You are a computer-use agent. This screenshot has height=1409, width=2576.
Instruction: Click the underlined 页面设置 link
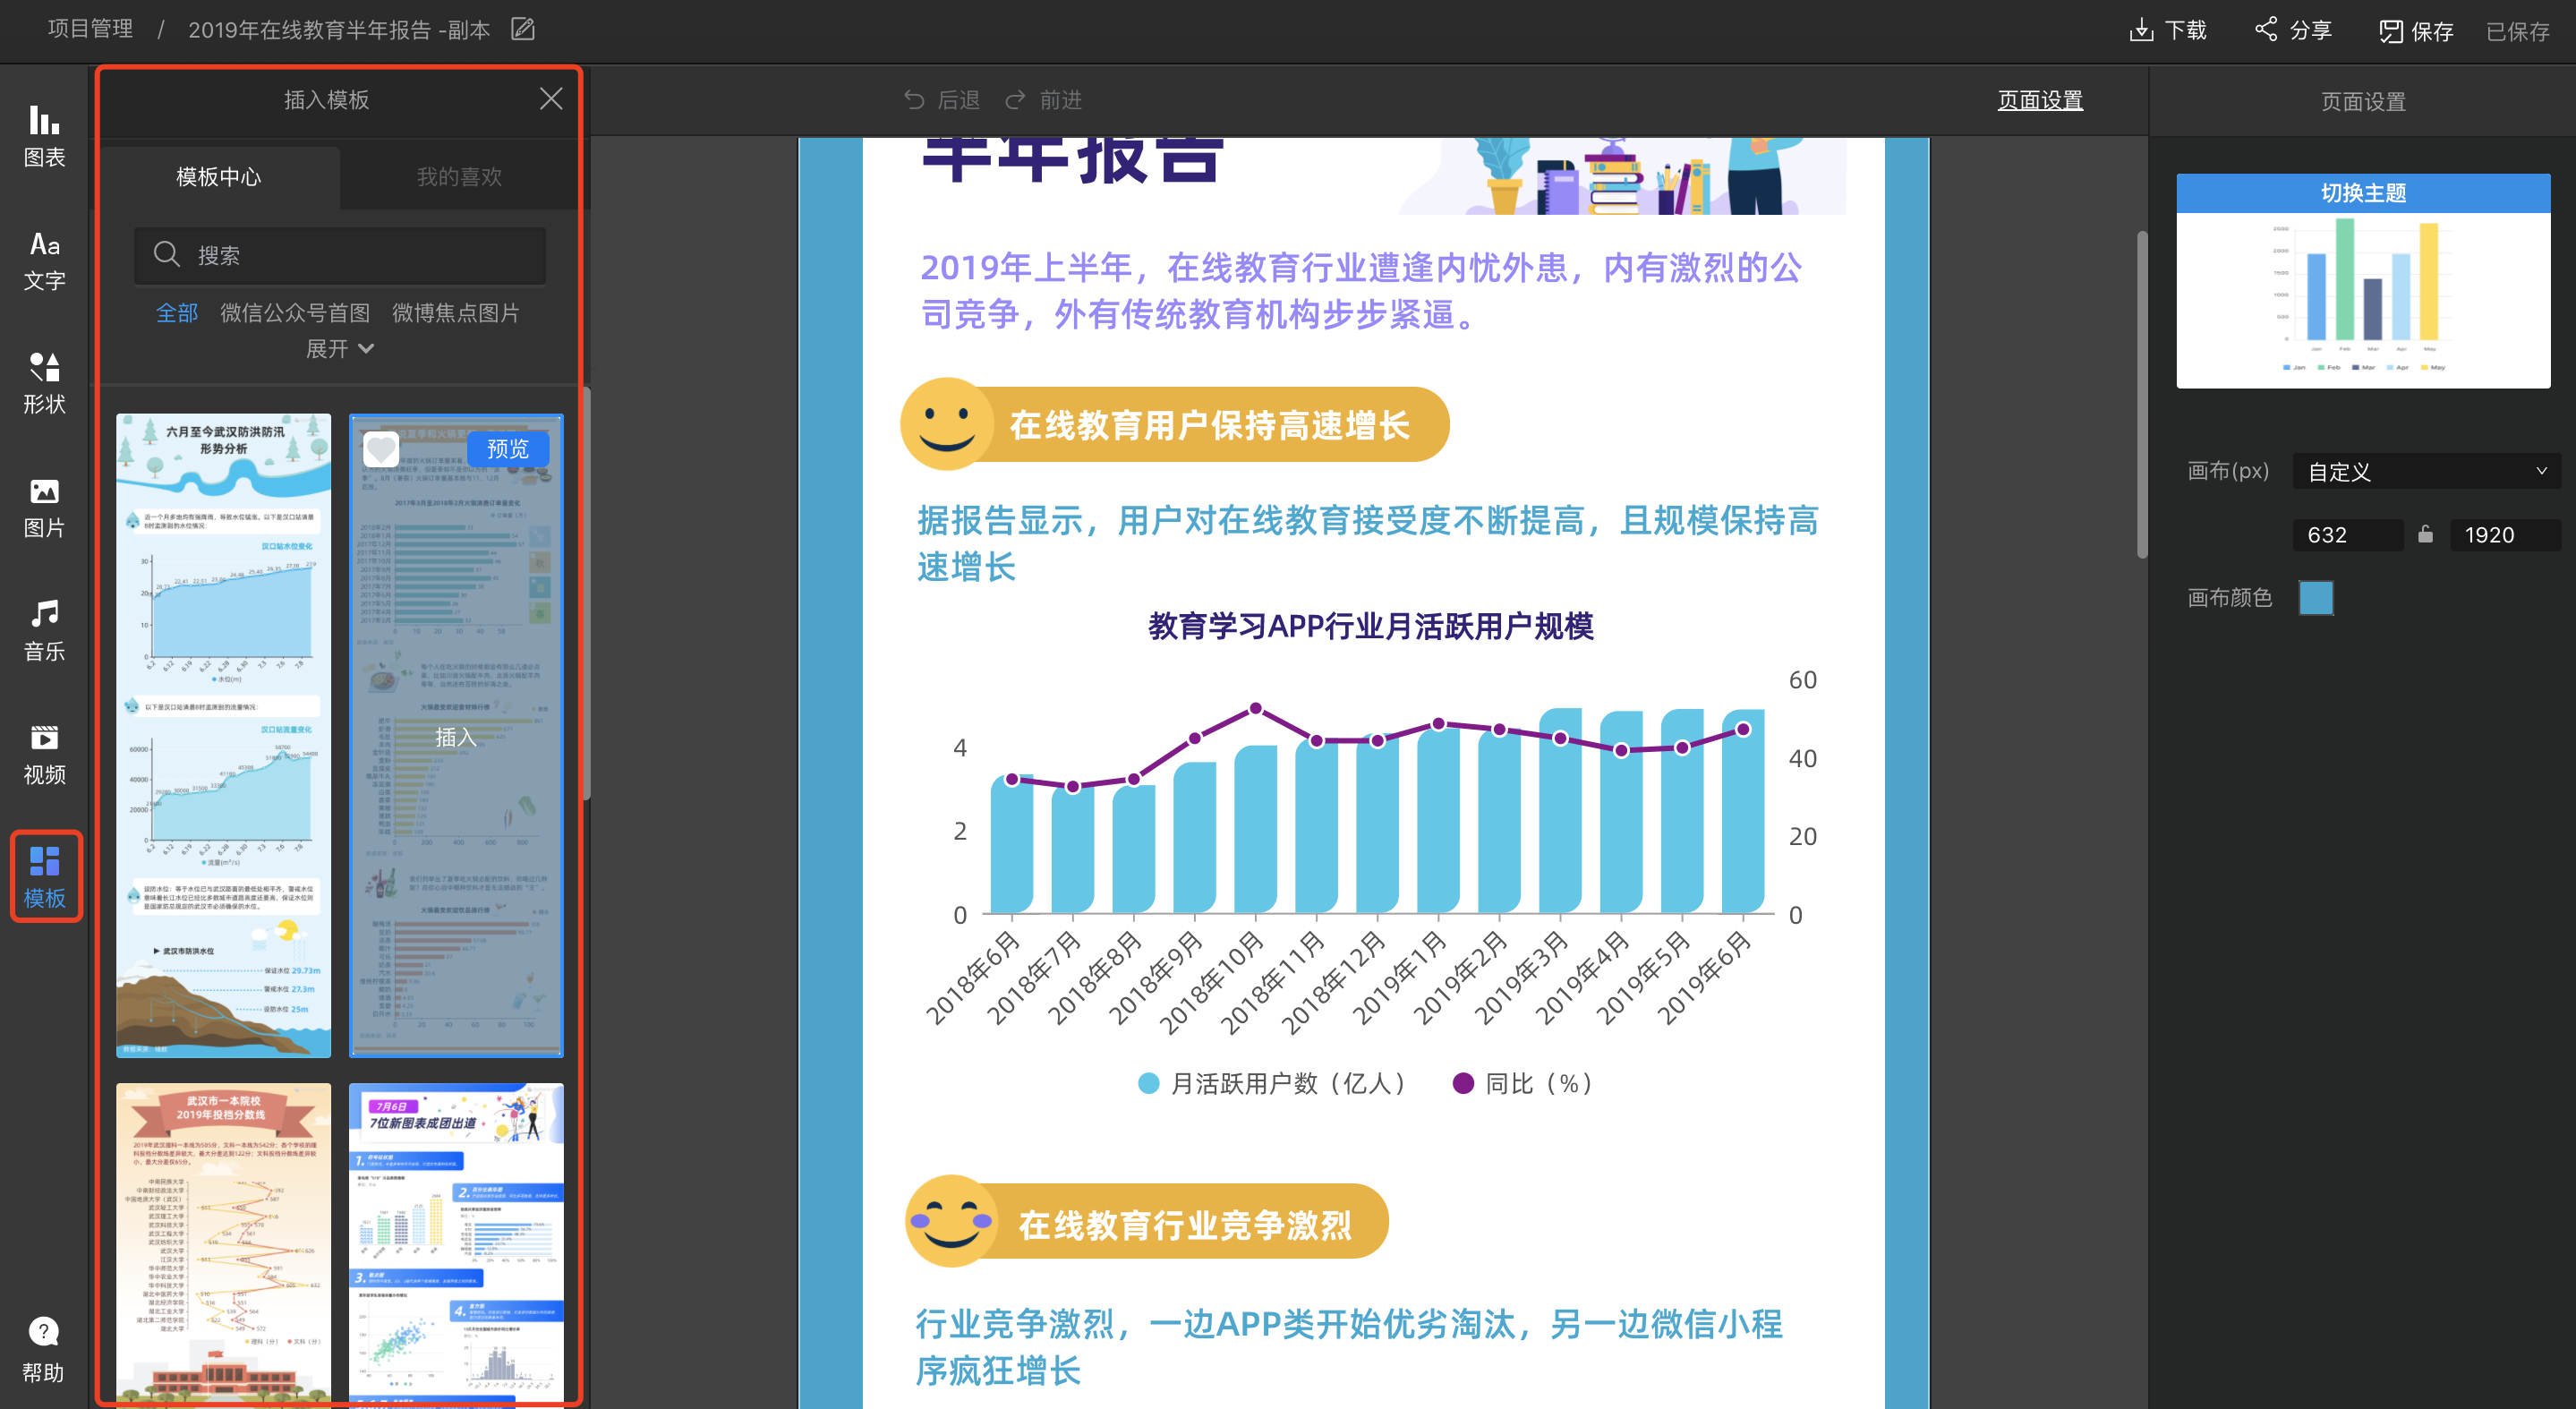(x=2040, y=100)
